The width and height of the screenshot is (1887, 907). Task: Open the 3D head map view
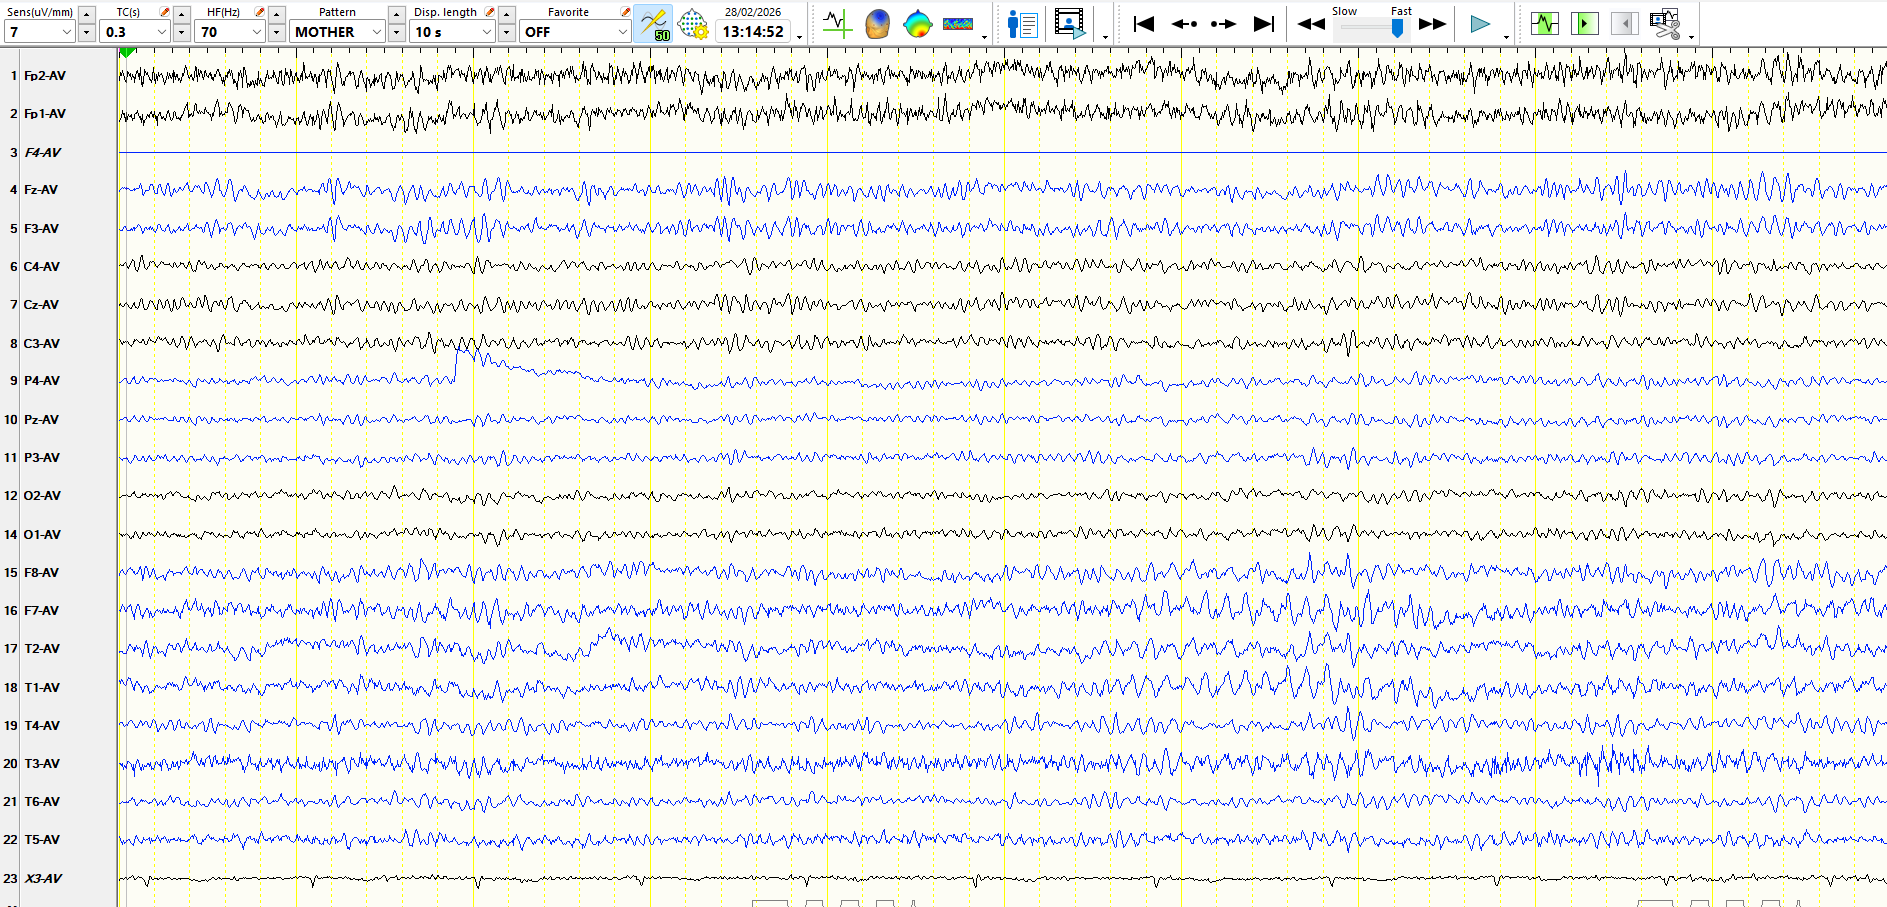click(877, 24)
